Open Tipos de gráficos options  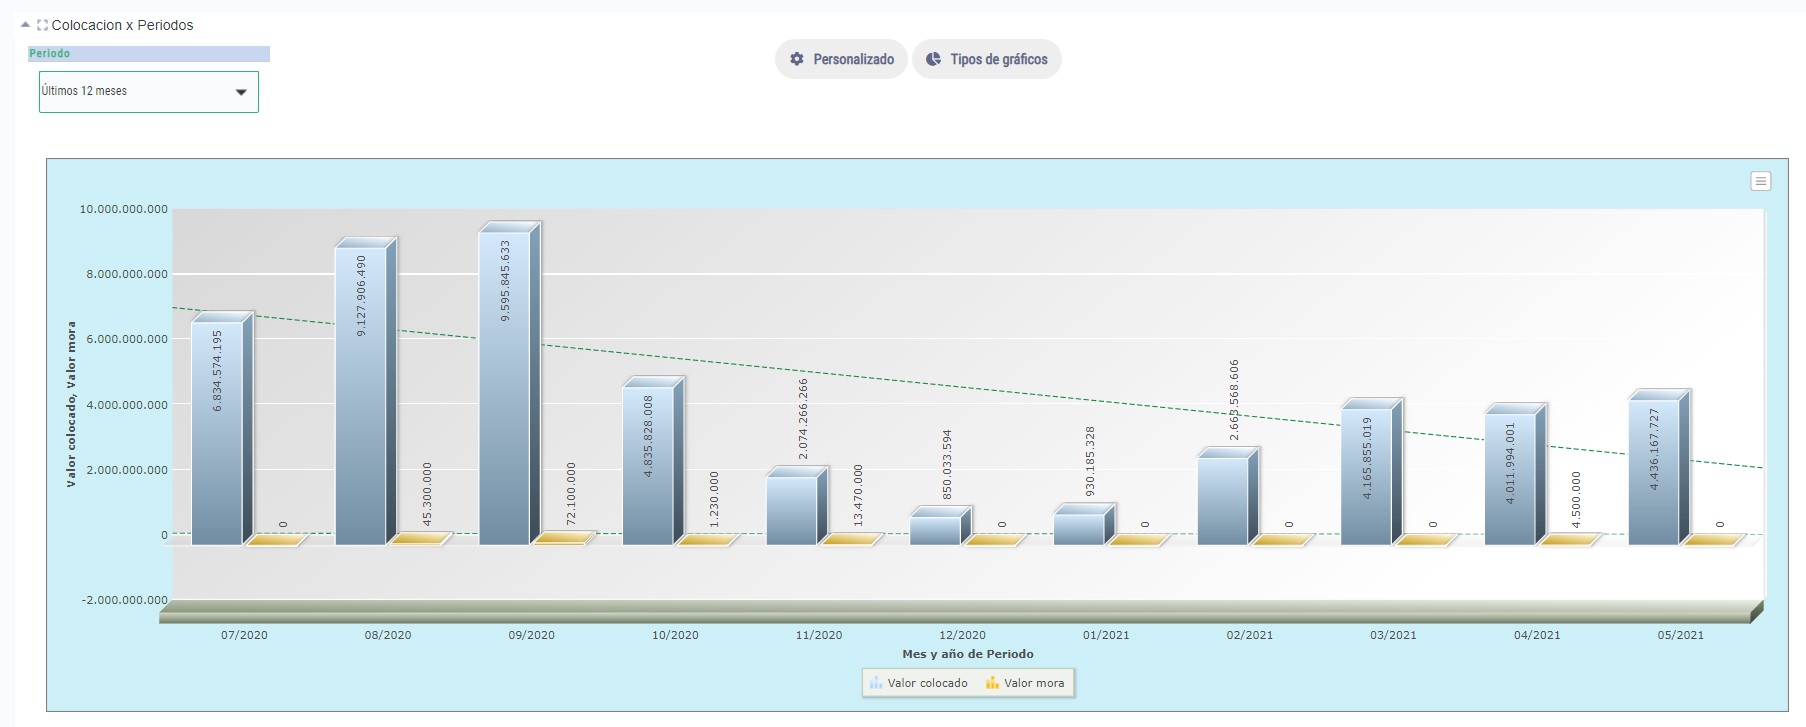[986, 59]
